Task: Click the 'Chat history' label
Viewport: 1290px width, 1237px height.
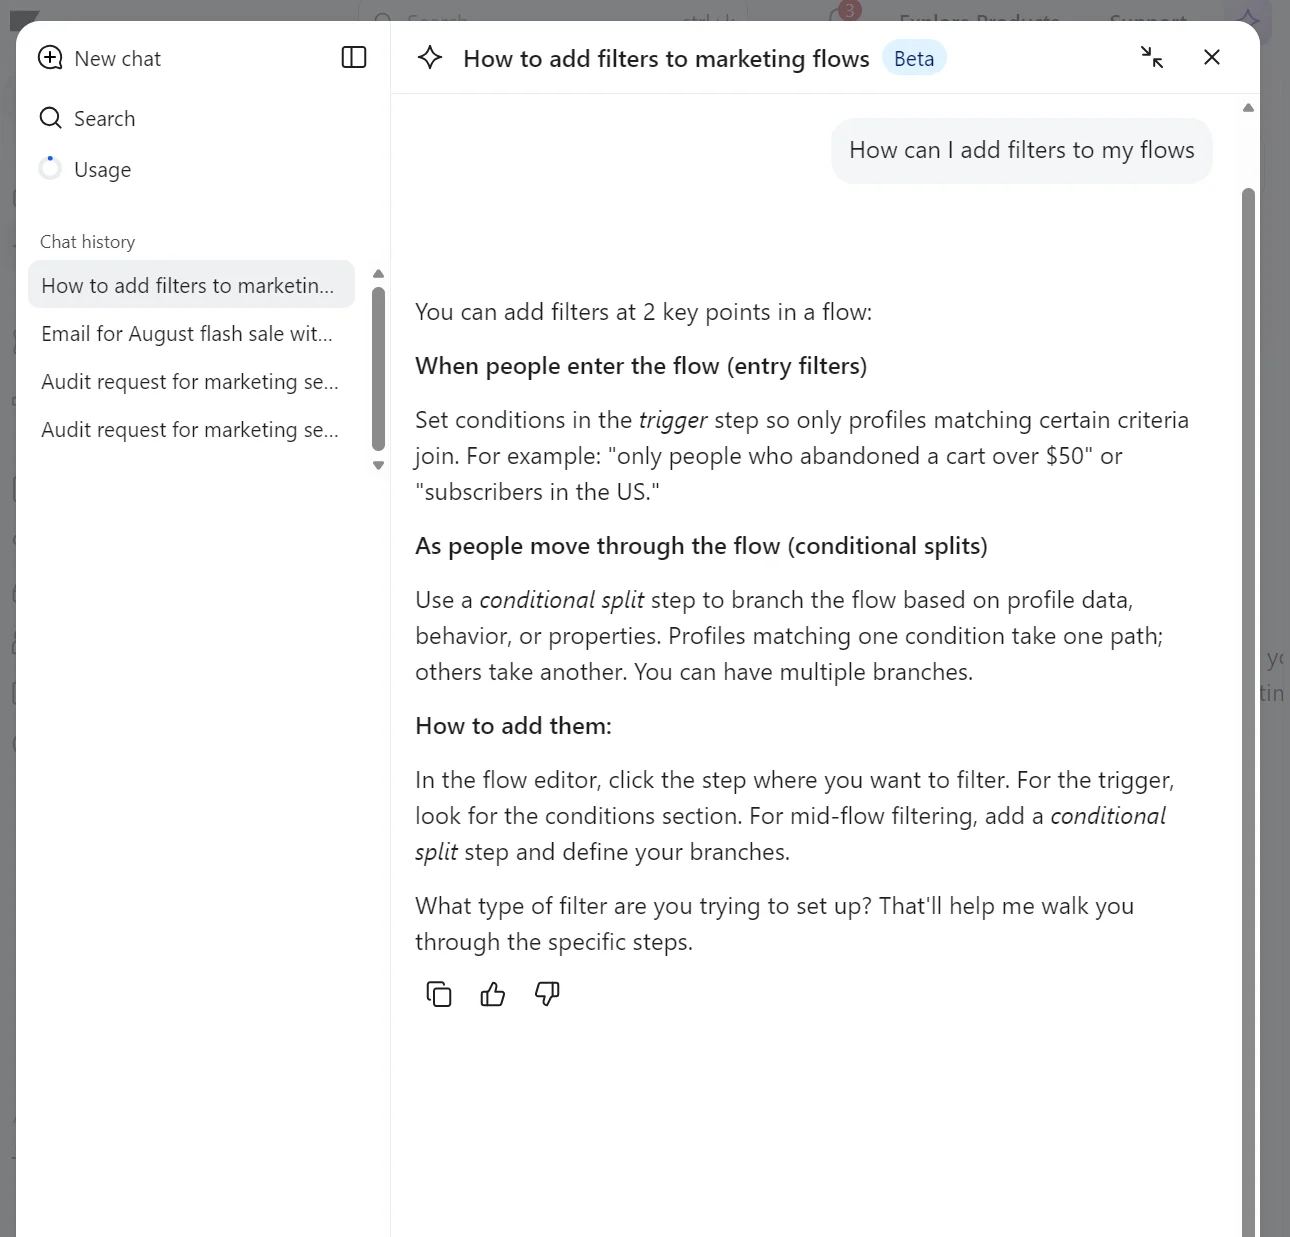Action: [87, 241]
